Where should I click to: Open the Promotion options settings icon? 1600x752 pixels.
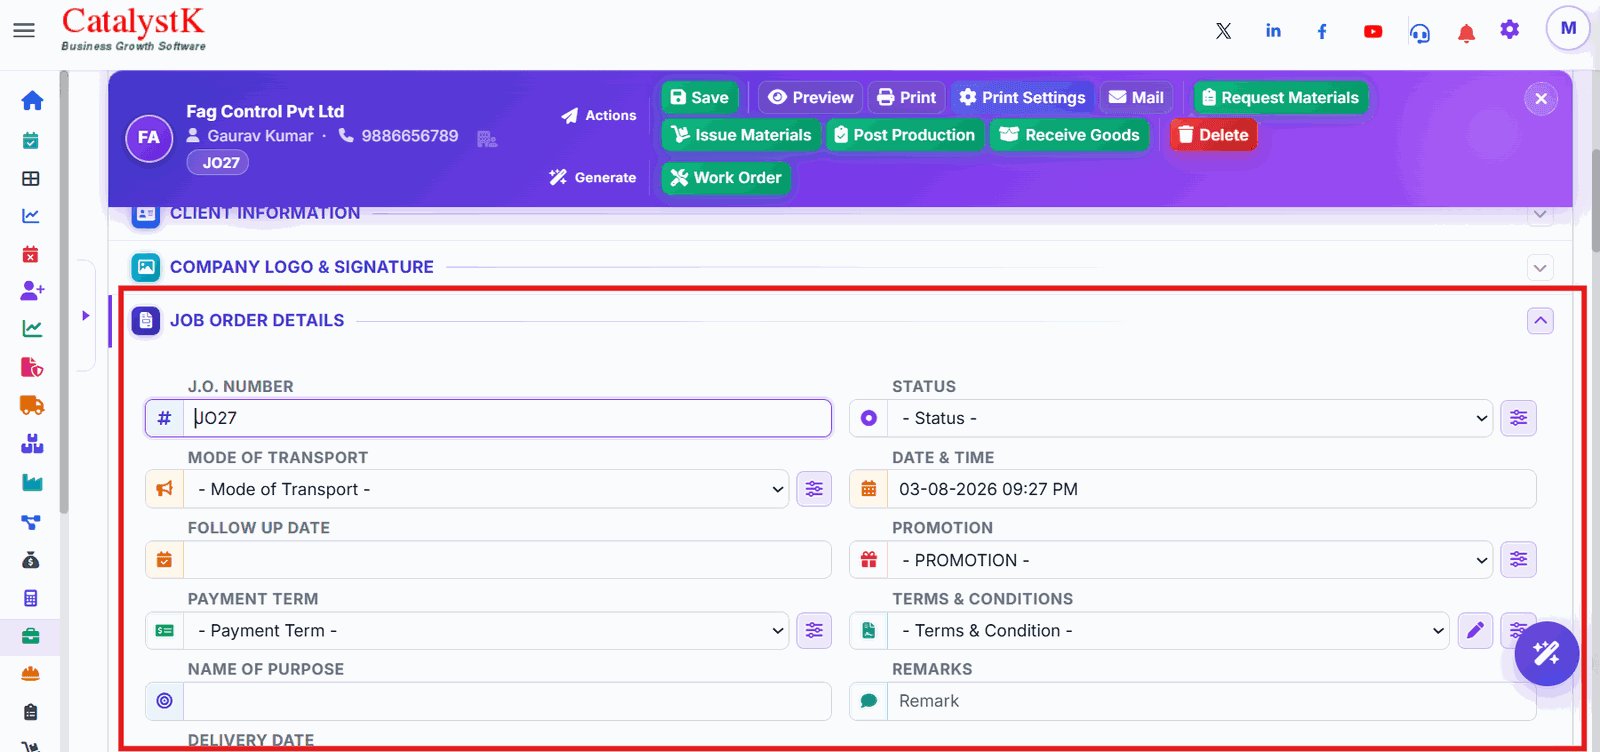[1518, 560]
